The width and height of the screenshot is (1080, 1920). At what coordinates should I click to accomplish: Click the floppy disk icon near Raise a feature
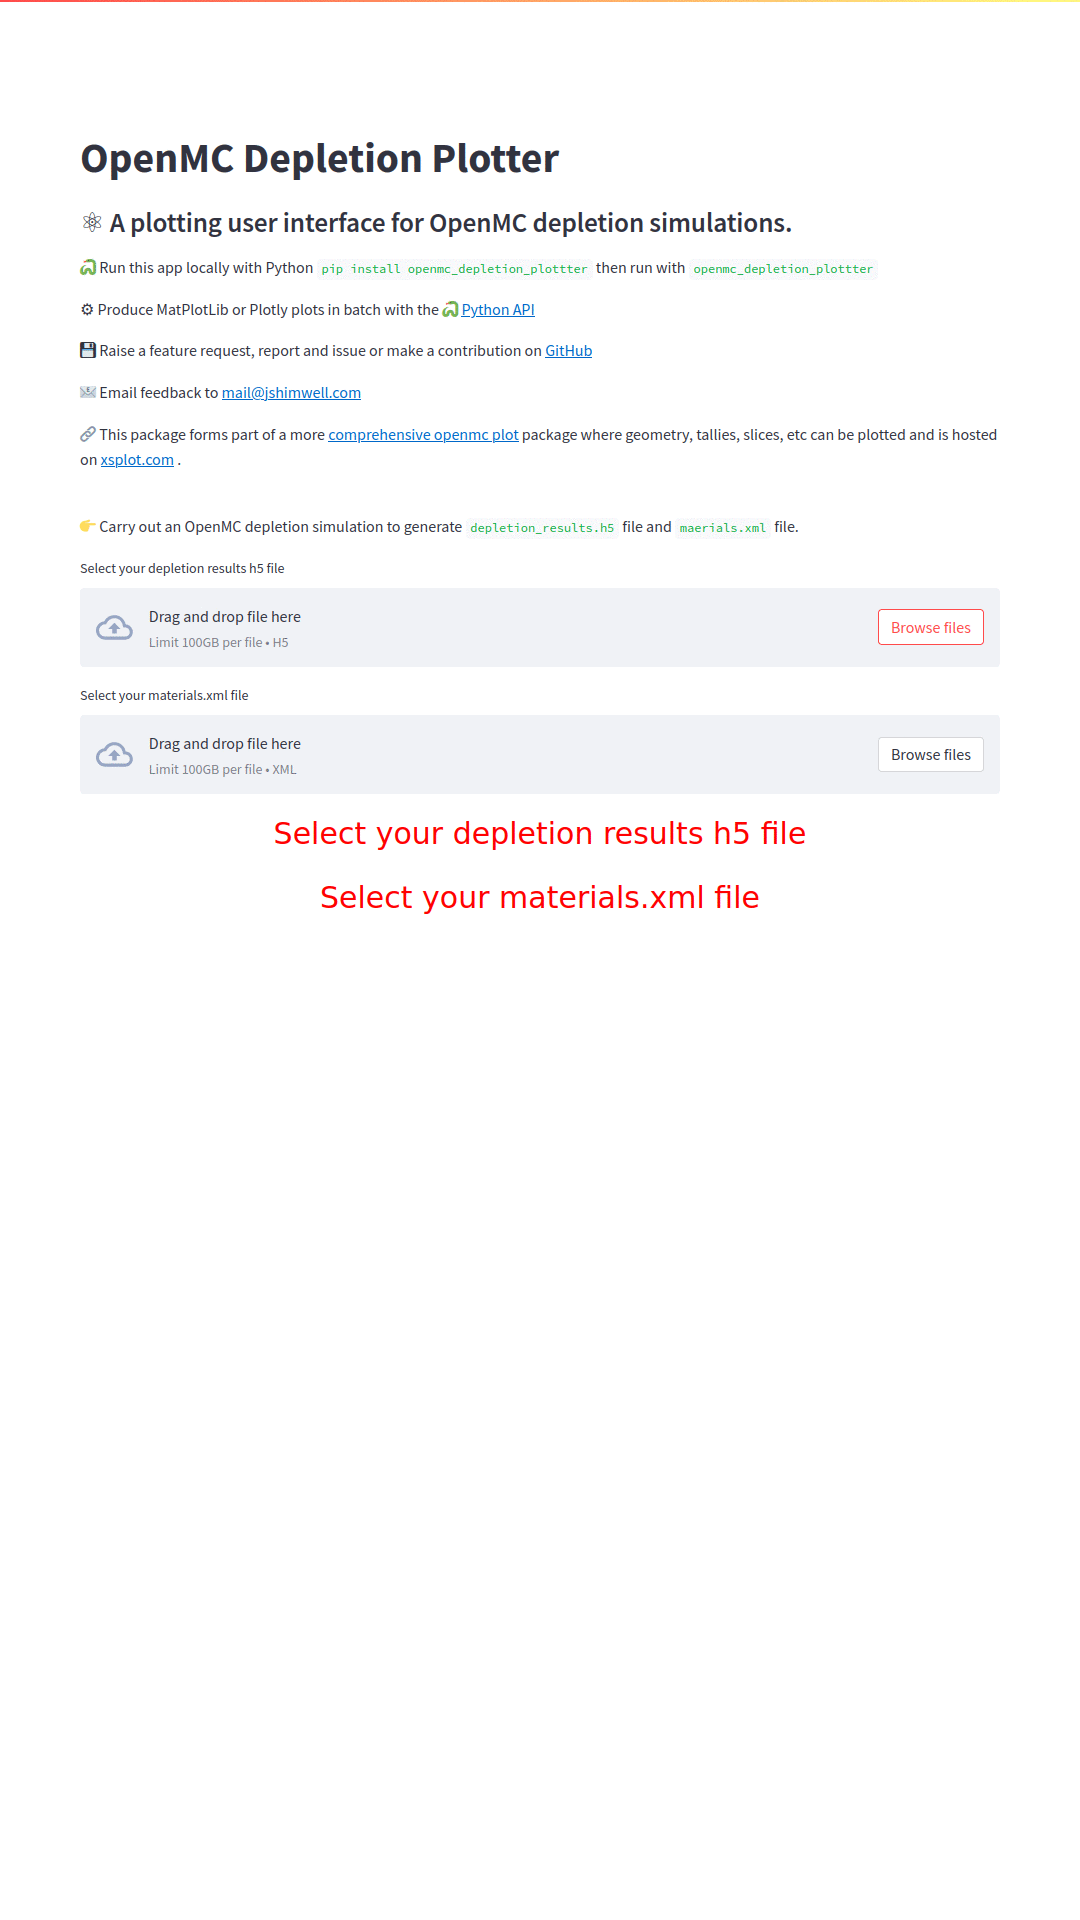[88, 350]
